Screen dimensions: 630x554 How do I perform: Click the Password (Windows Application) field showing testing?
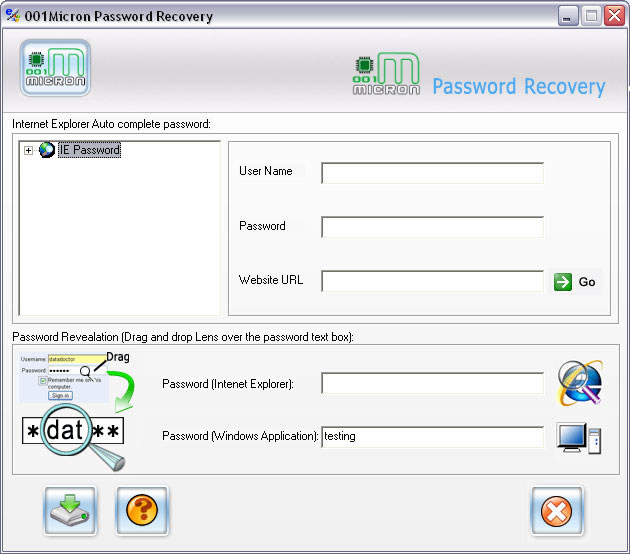[x=432, y=437]
